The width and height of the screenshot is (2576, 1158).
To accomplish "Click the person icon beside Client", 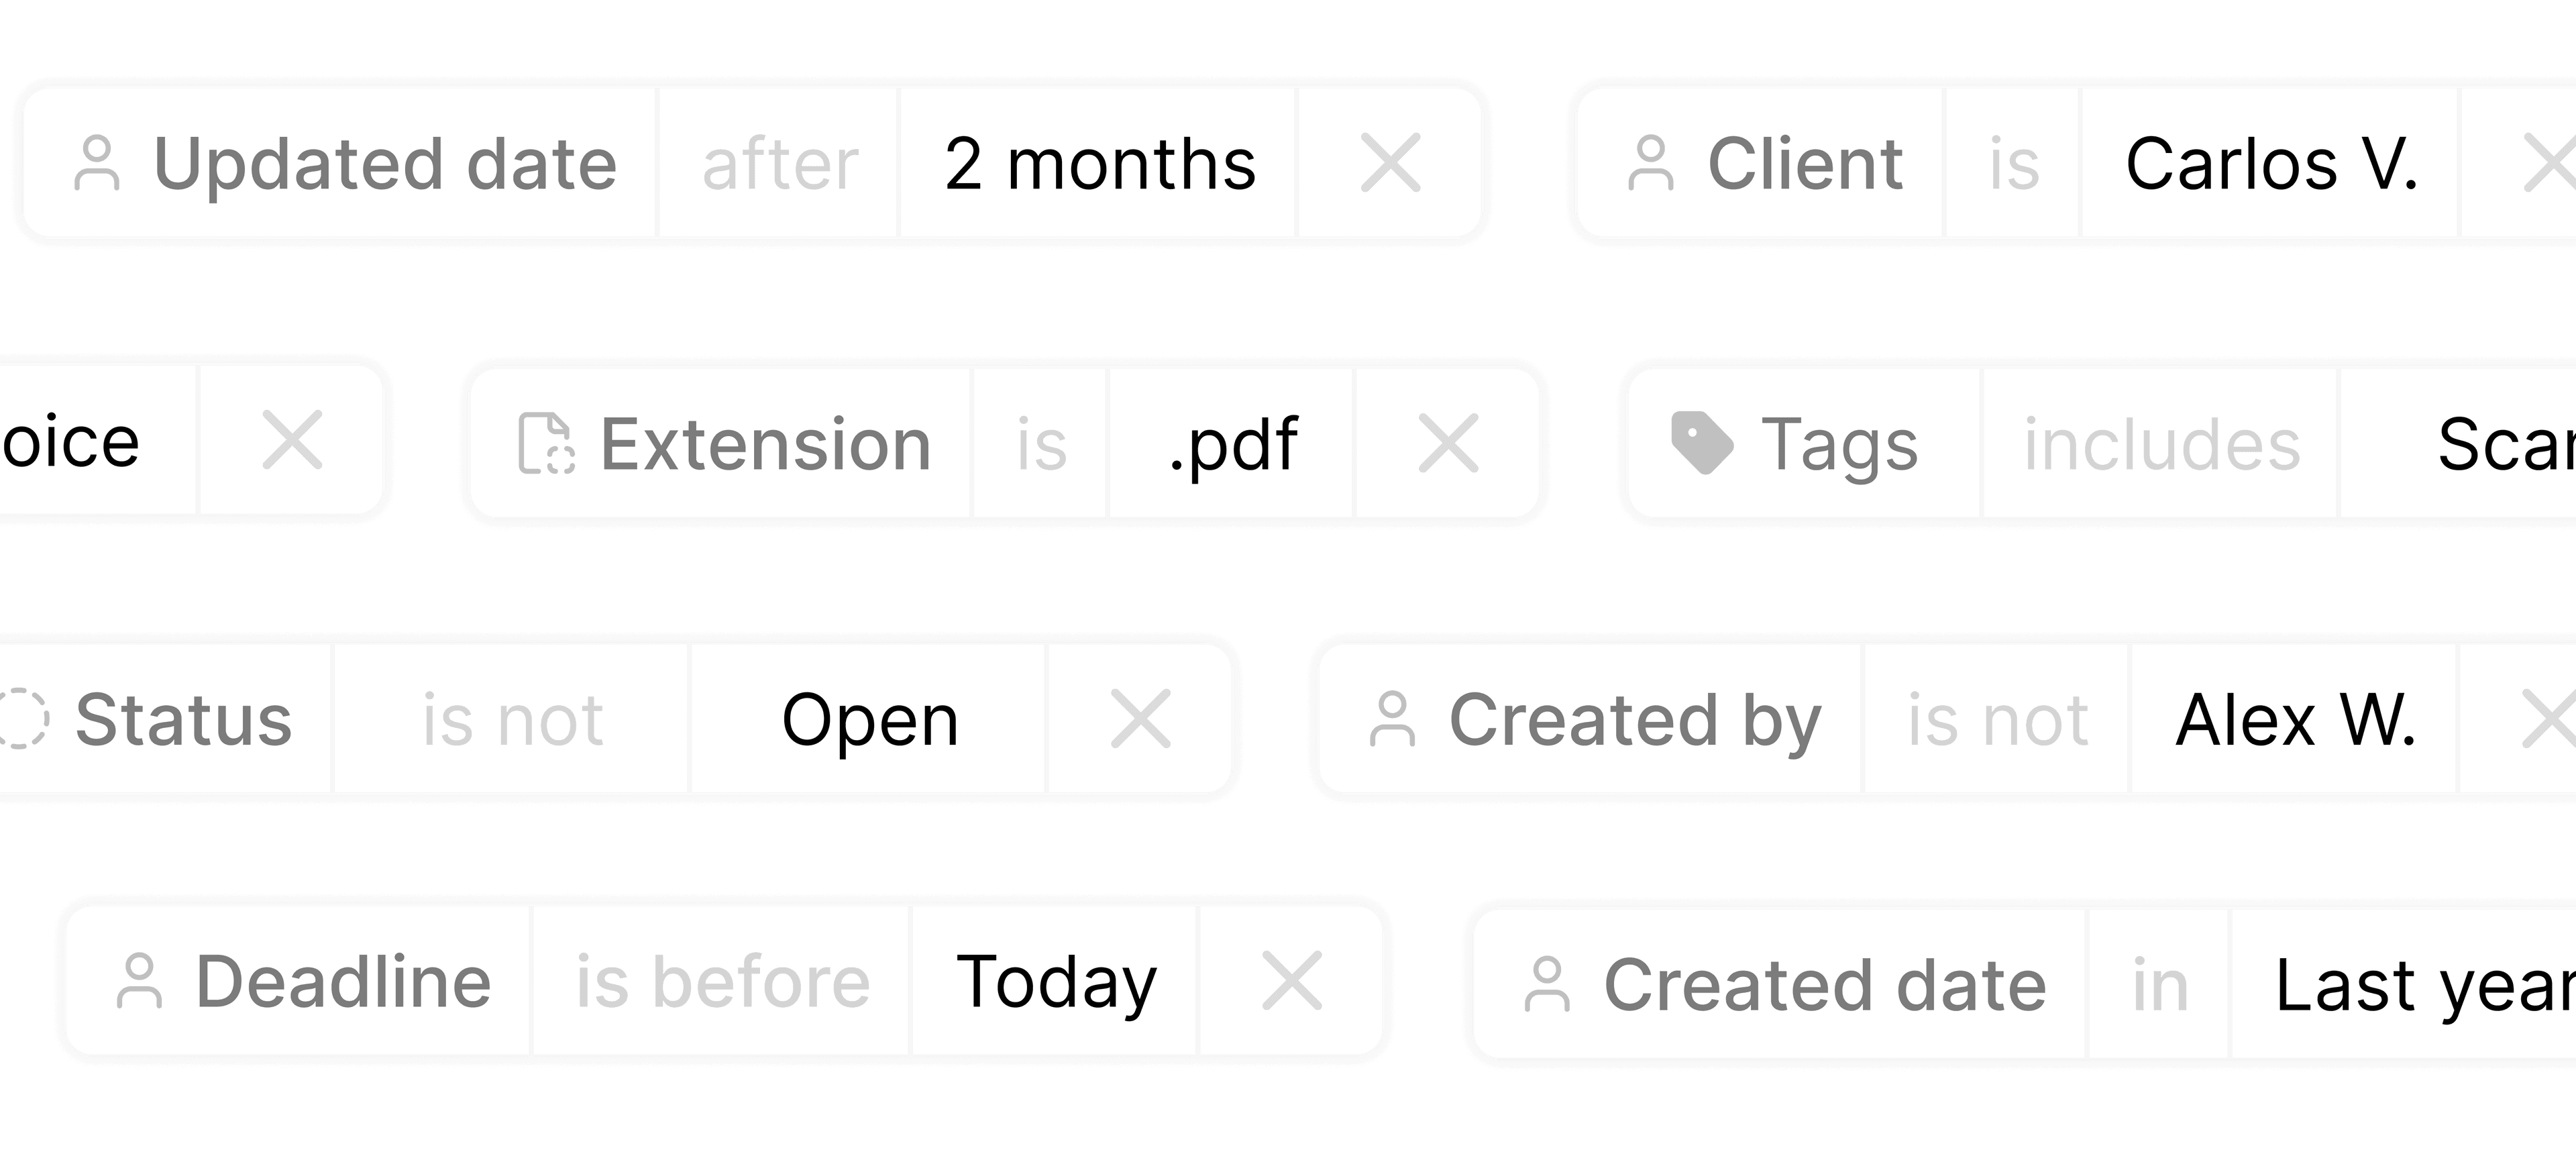I will 1651,163.
